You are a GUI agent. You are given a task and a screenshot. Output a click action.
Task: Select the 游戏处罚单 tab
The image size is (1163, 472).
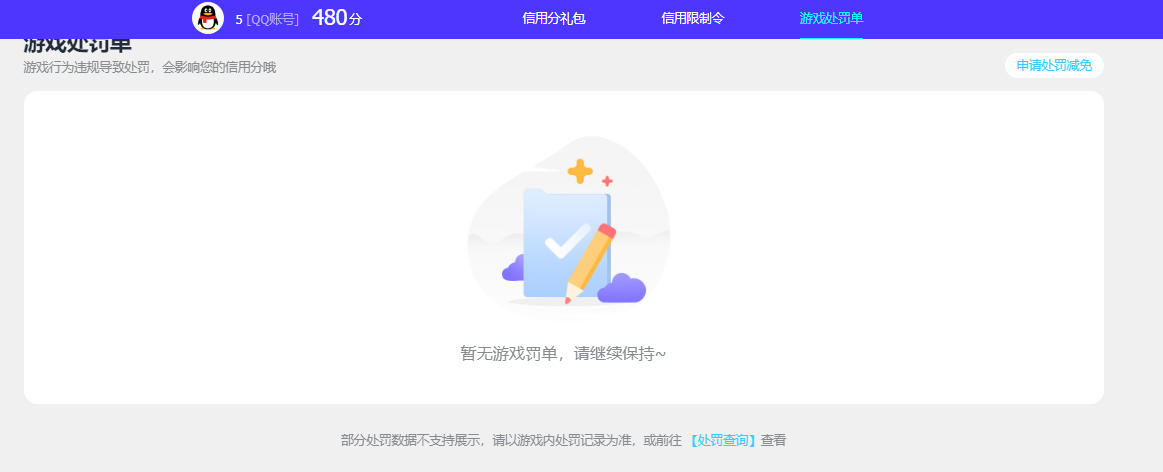pyautogui.click(x=830, y=18)
